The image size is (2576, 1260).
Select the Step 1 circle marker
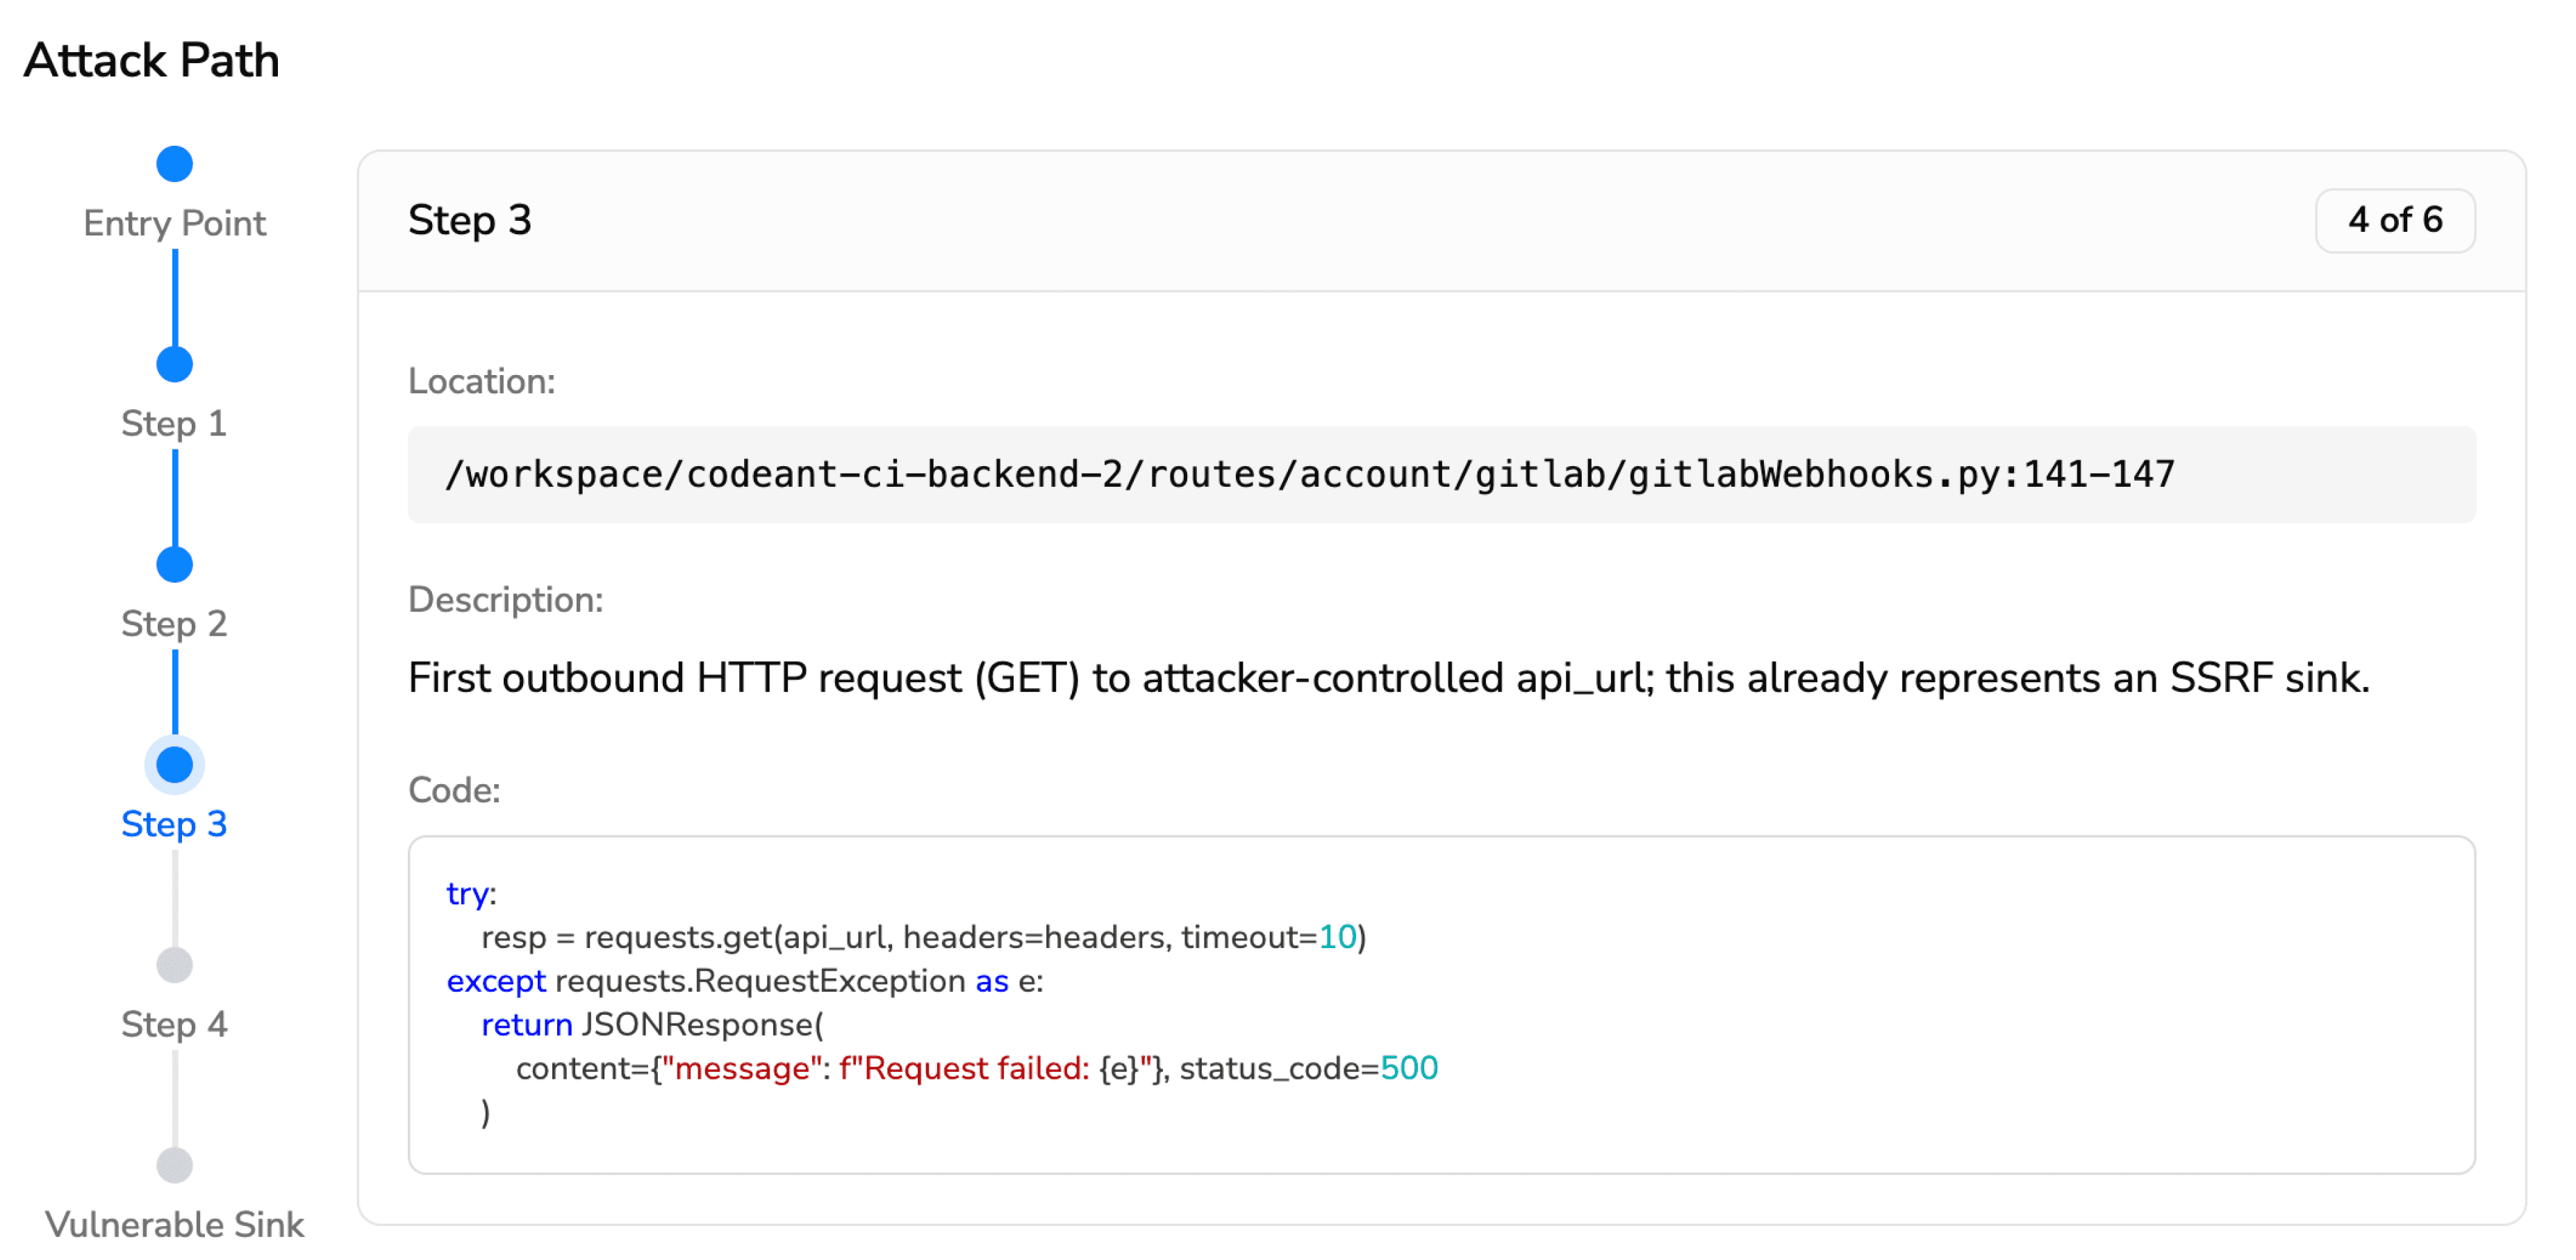[x=174, y=364]
